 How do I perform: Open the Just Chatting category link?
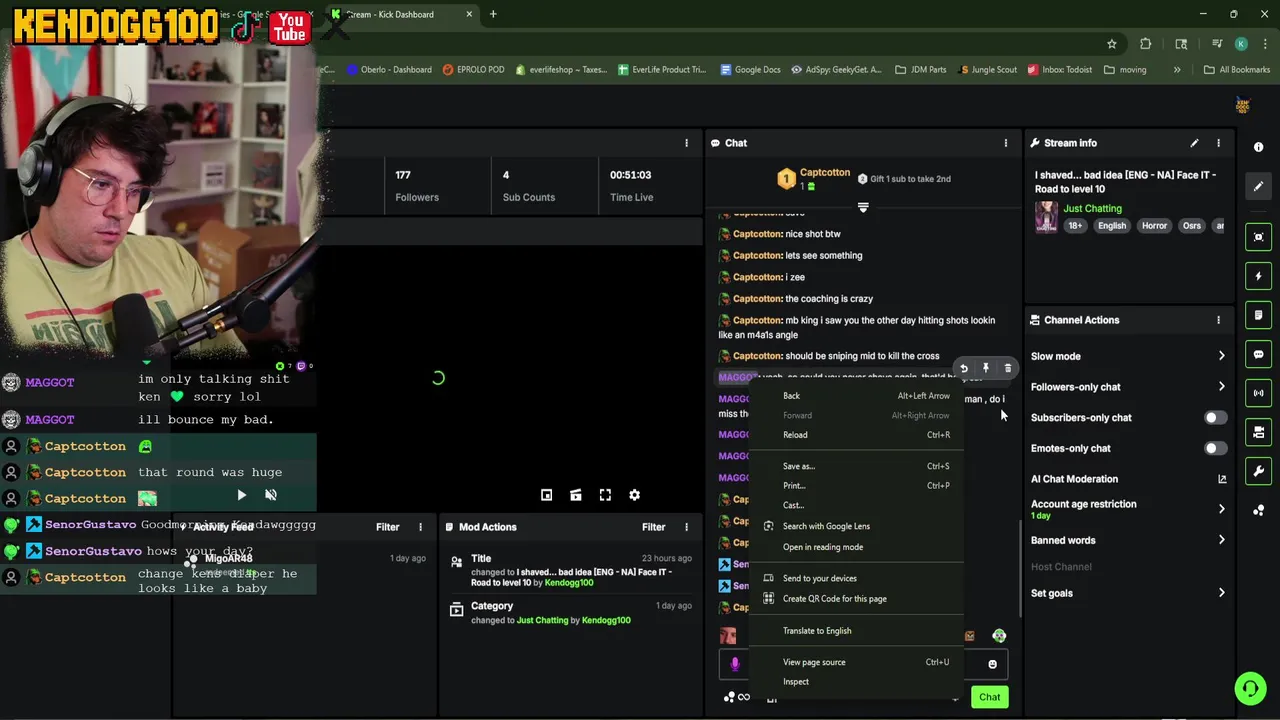tap(1092, 209)
